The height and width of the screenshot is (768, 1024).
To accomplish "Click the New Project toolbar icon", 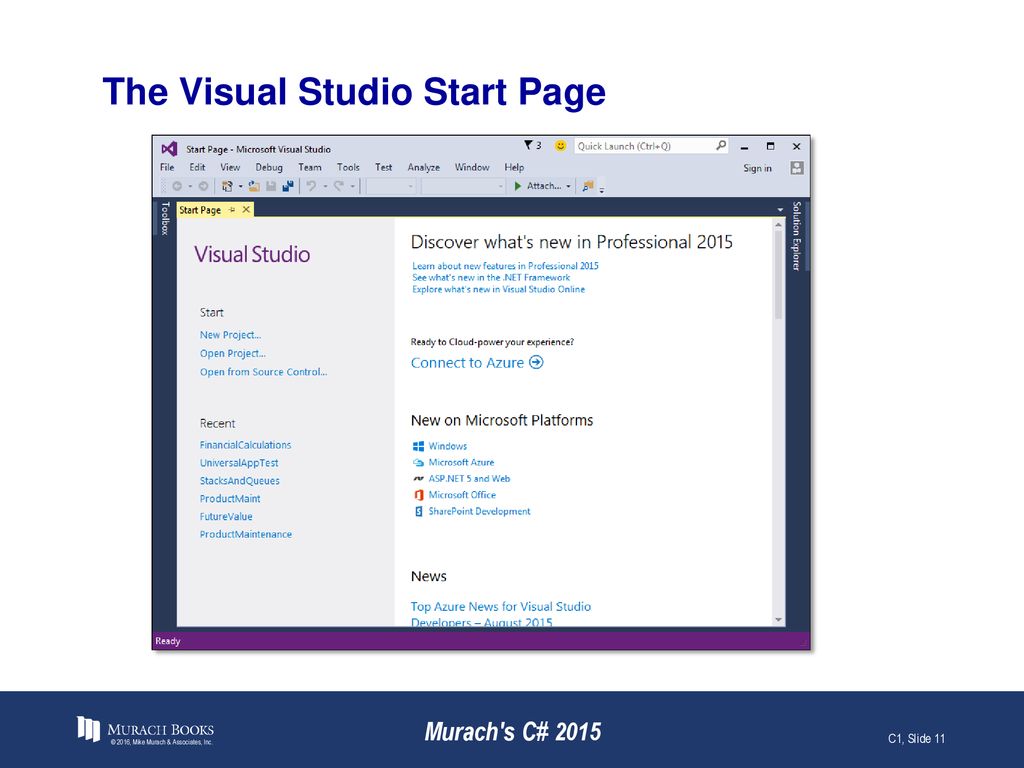I will pos(227,186).
